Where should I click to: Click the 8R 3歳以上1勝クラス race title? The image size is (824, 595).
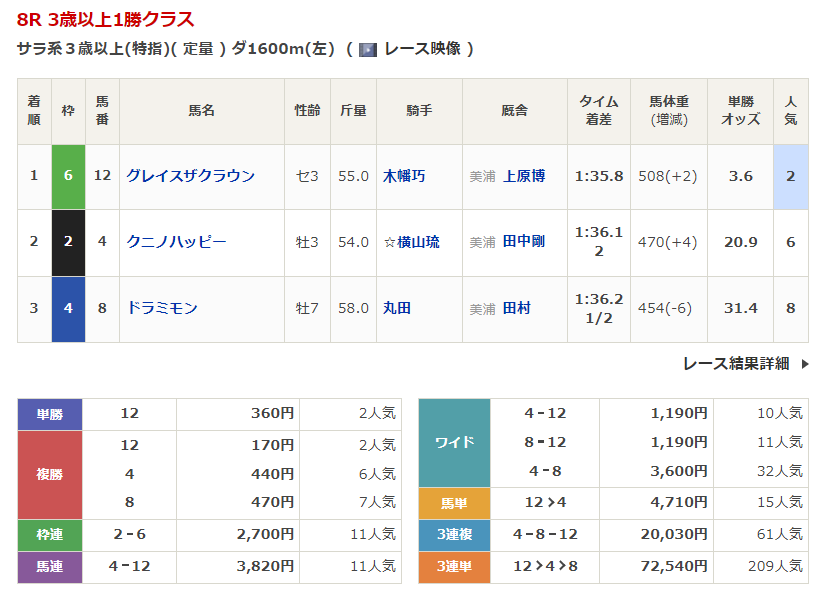click(106, 20)
